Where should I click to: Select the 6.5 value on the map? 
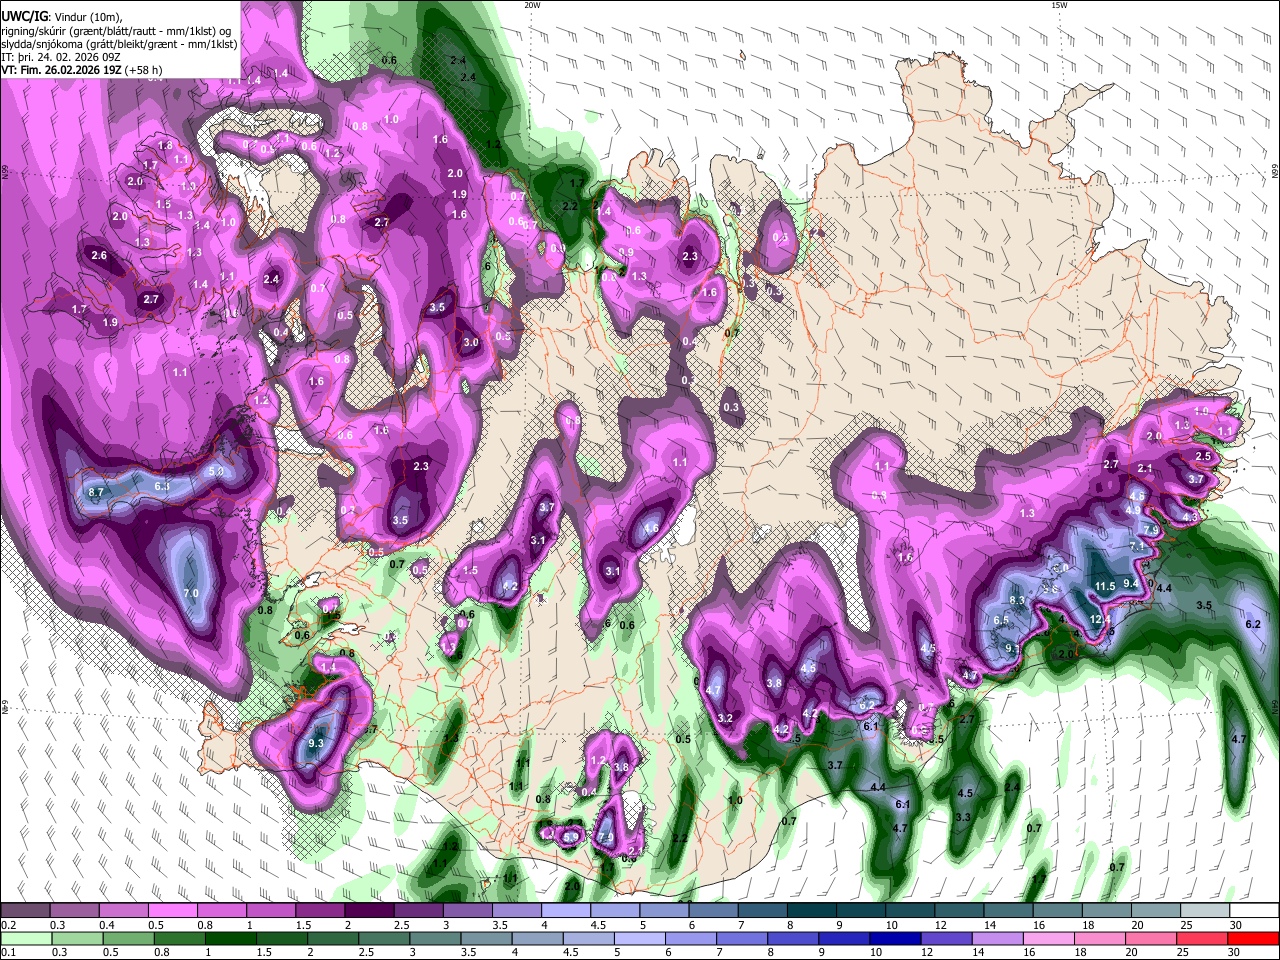pos(1001,621)
